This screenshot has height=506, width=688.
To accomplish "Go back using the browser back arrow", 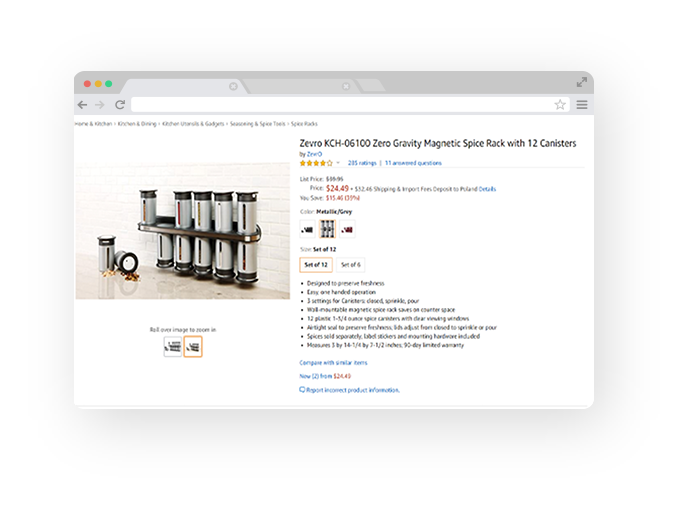I will tap(82, 105).
